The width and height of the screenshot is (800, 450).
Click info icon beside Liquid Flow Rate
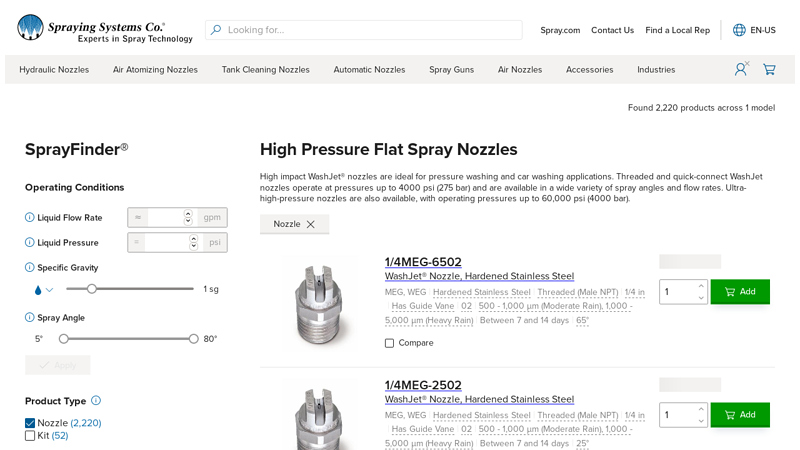pos(30,217)
